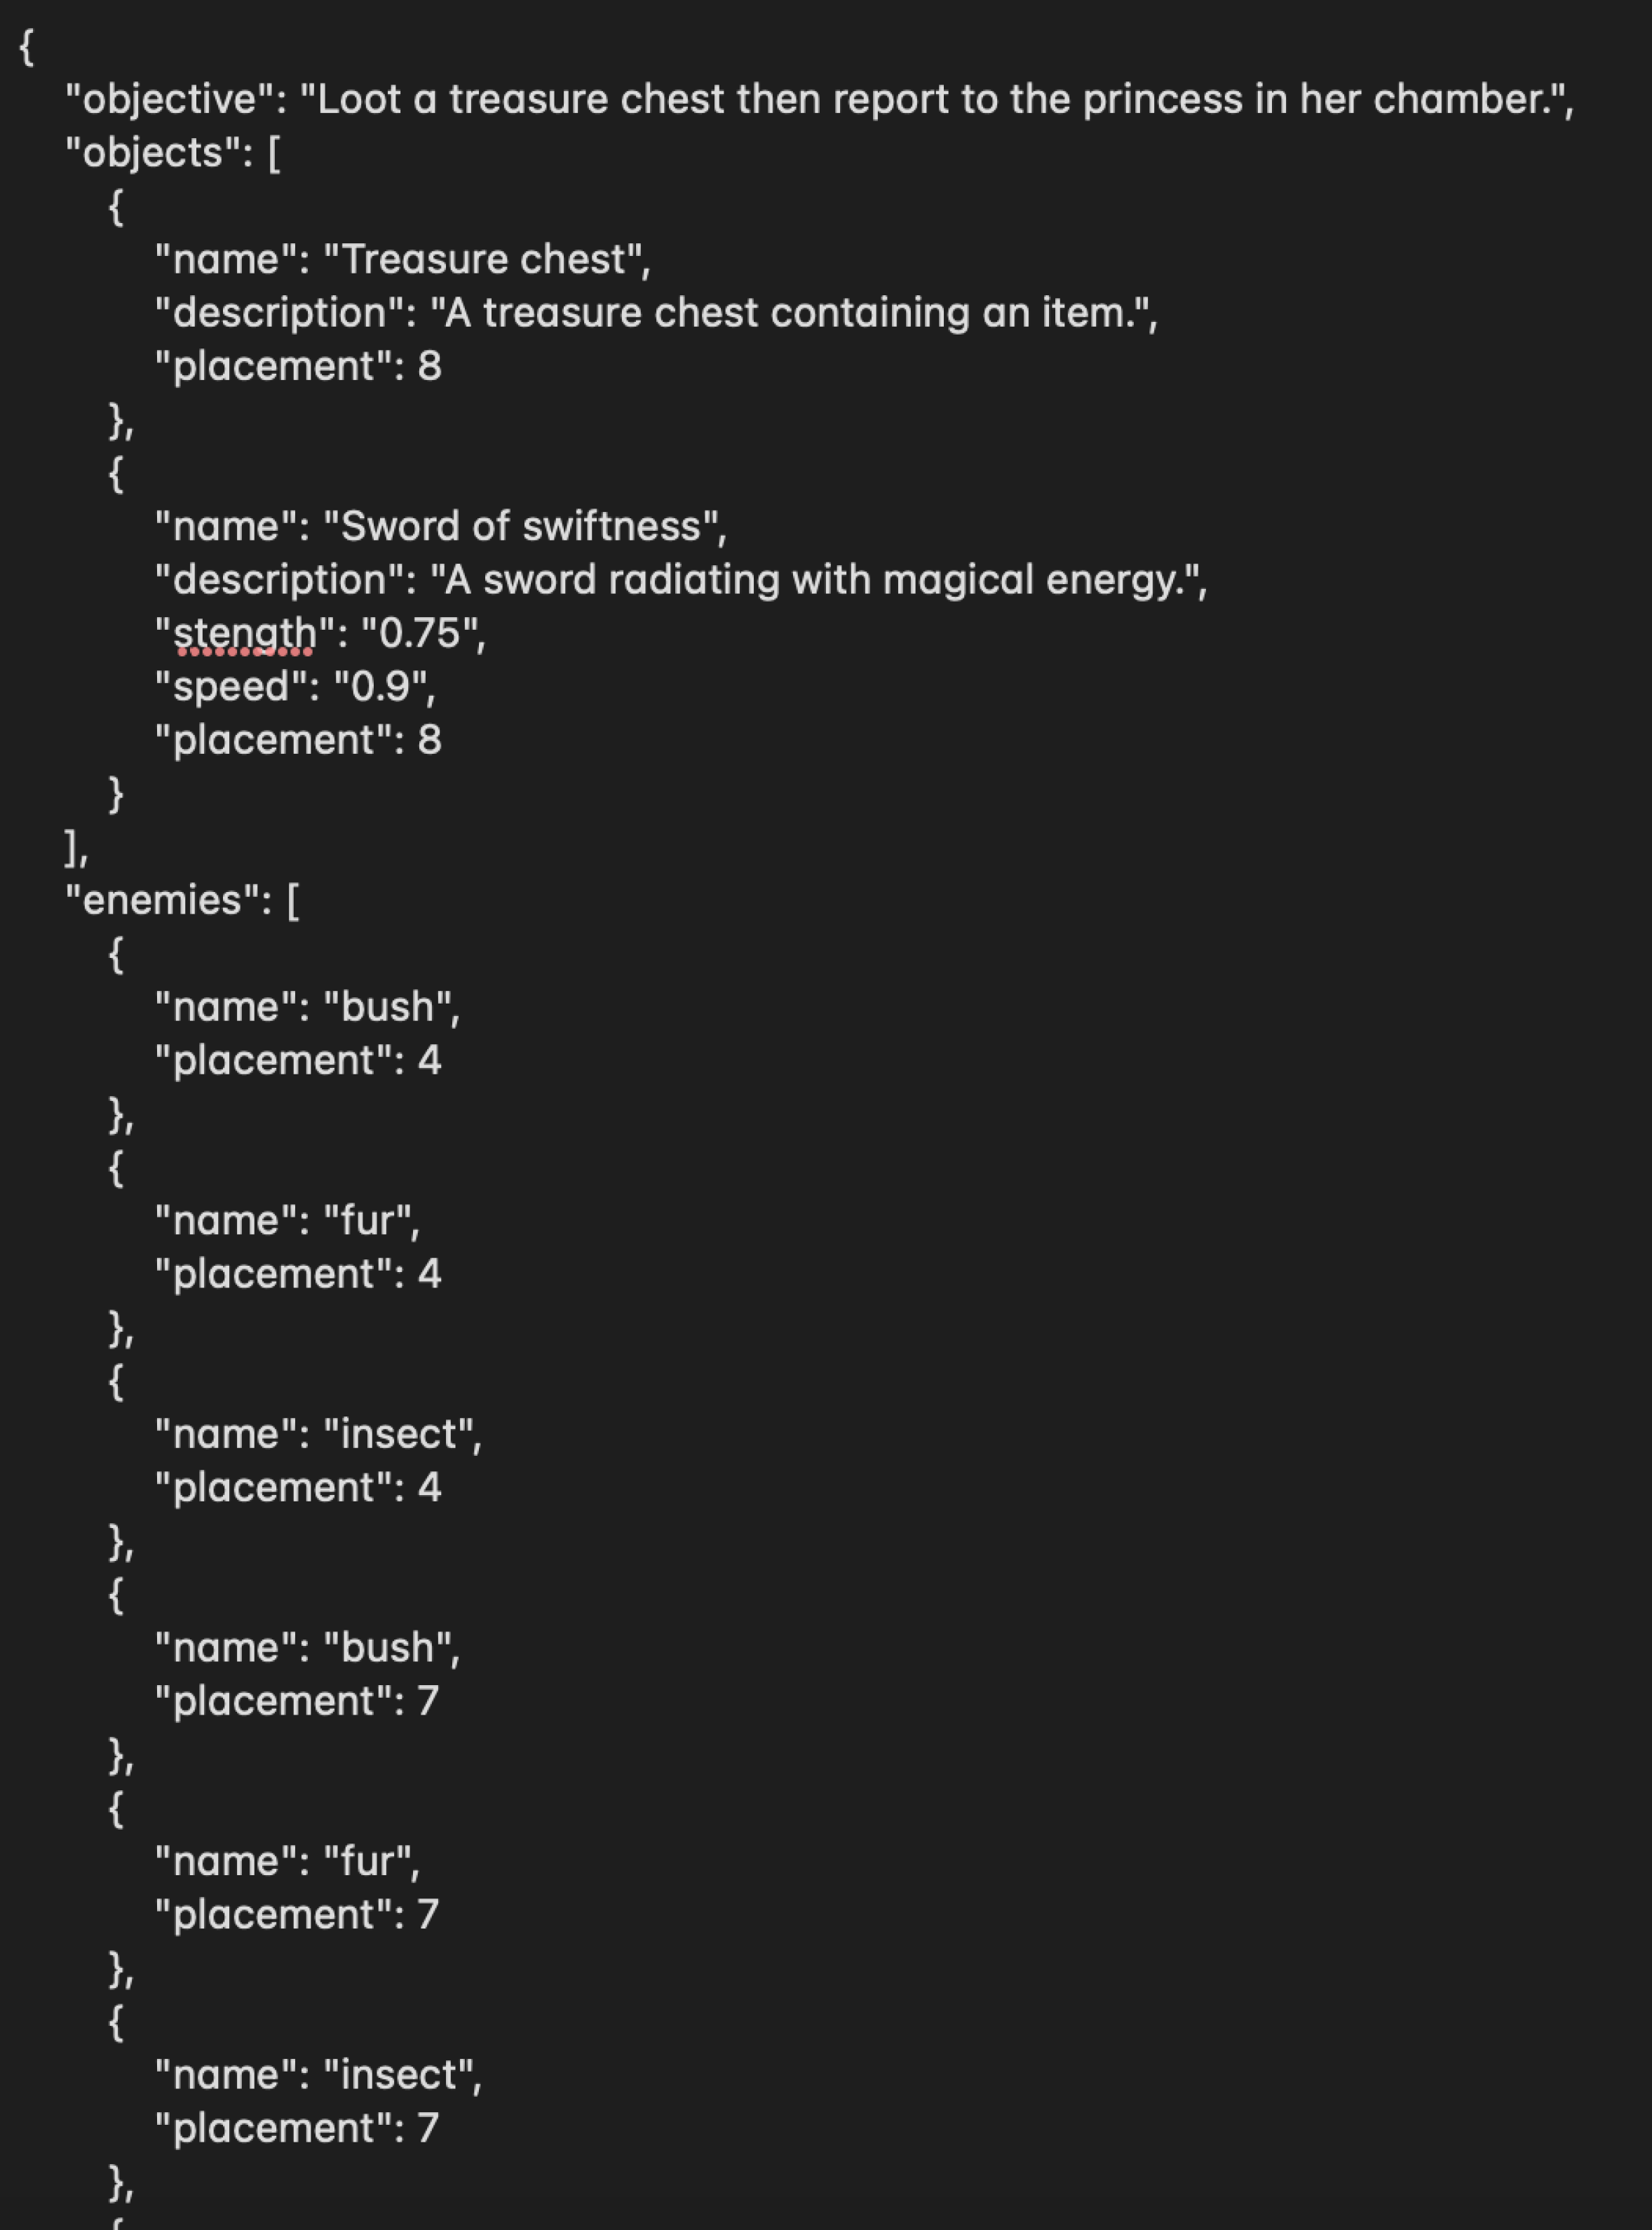This screenshot has width=1652, height=2230.
Task: Click the closing bracket of the objects array
Action: click(72, 847)
